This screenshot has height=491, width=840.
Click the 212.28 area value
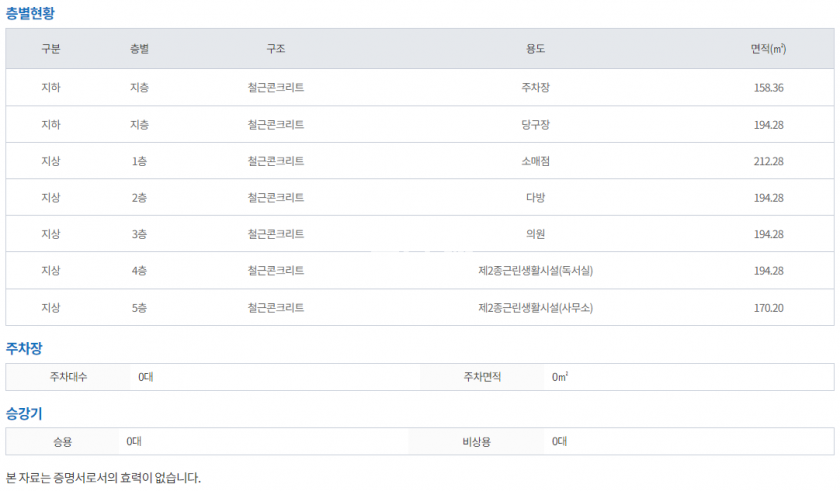(x=768, y=161)
